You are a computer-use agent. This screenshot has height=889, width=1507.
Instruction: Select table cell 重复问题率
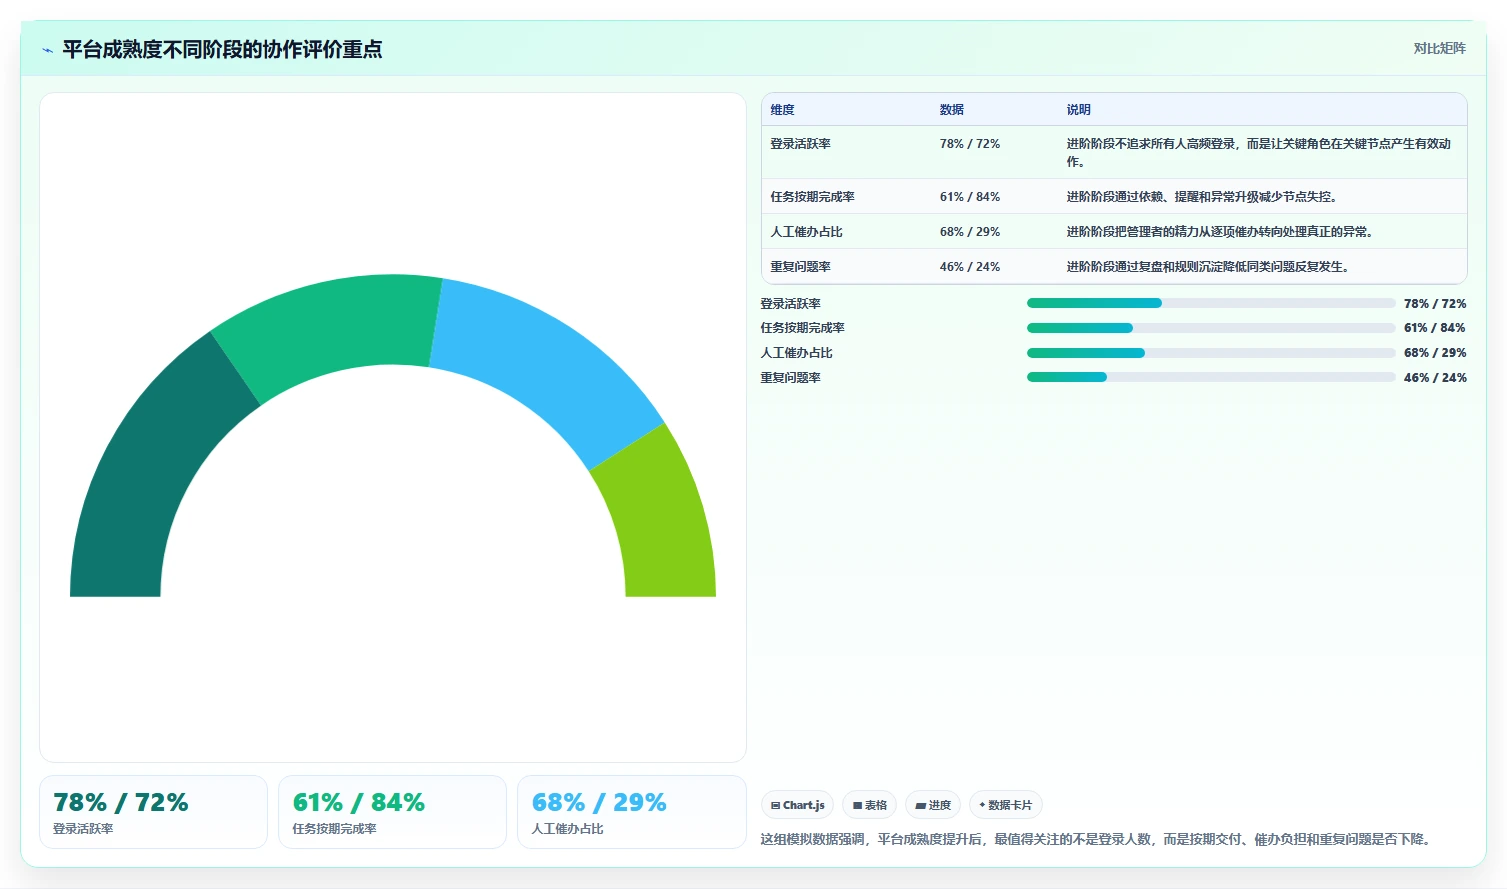coord(801,267)
